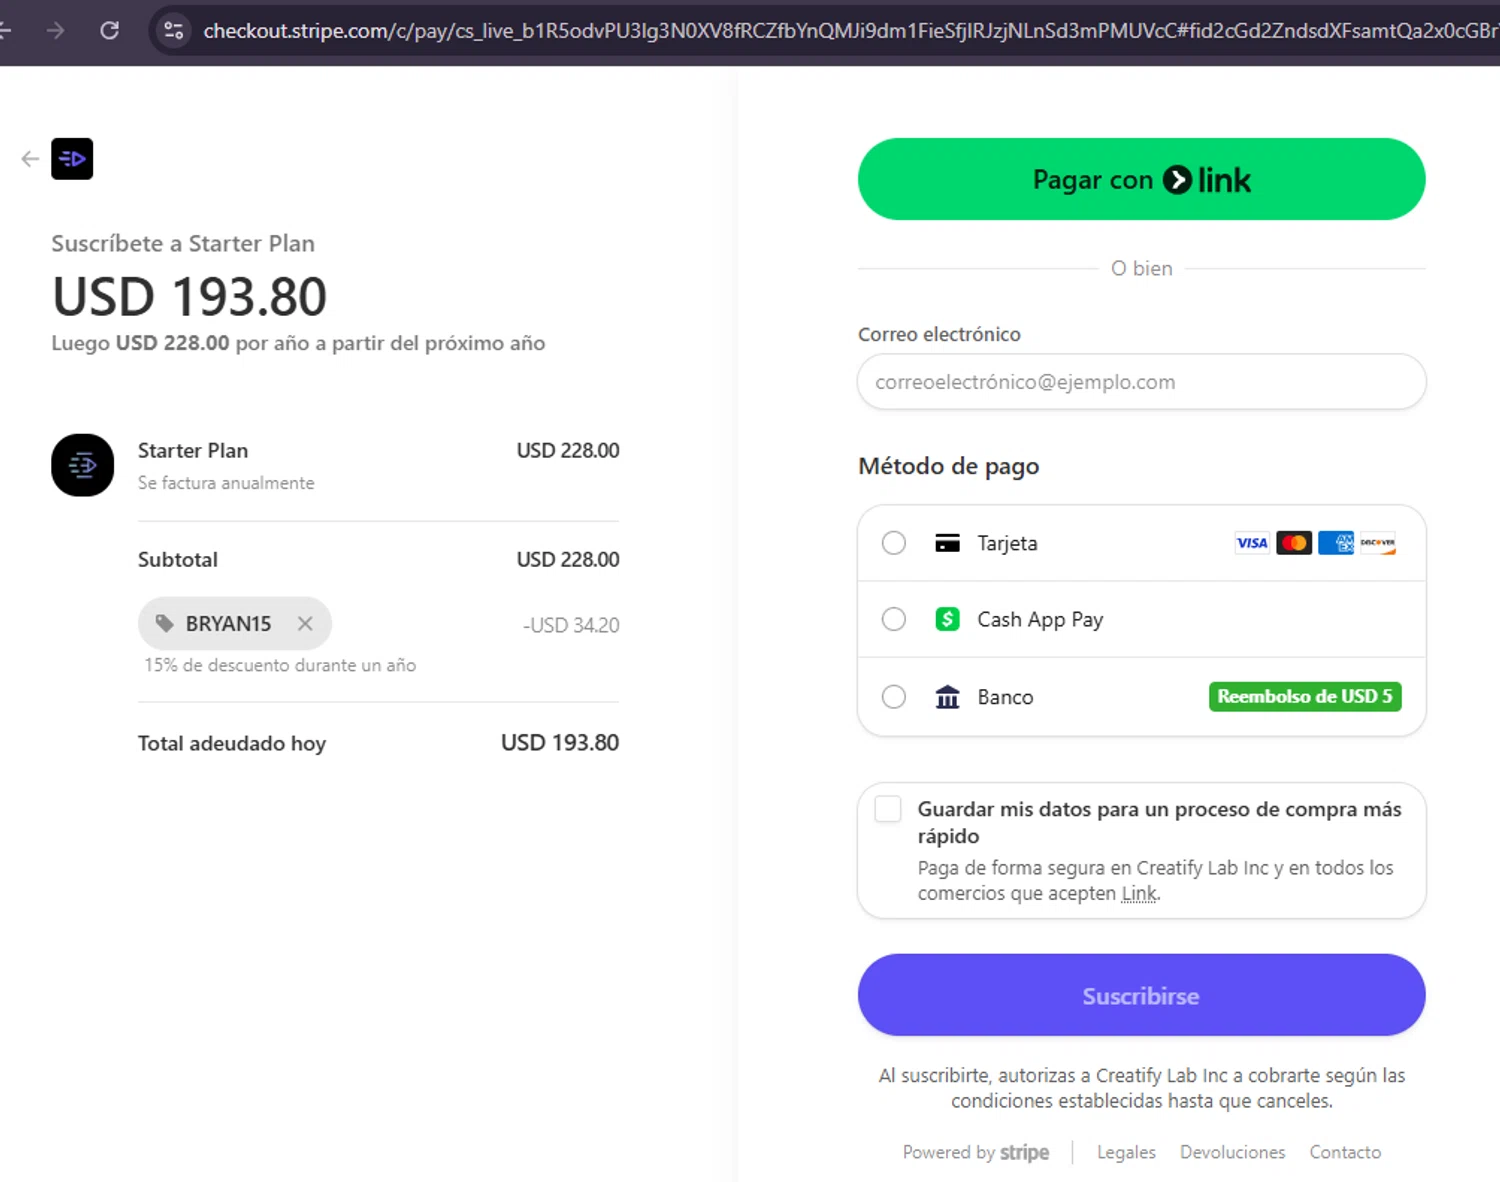Click the Luego USD 228.00 por año text

tap(298, 343)
